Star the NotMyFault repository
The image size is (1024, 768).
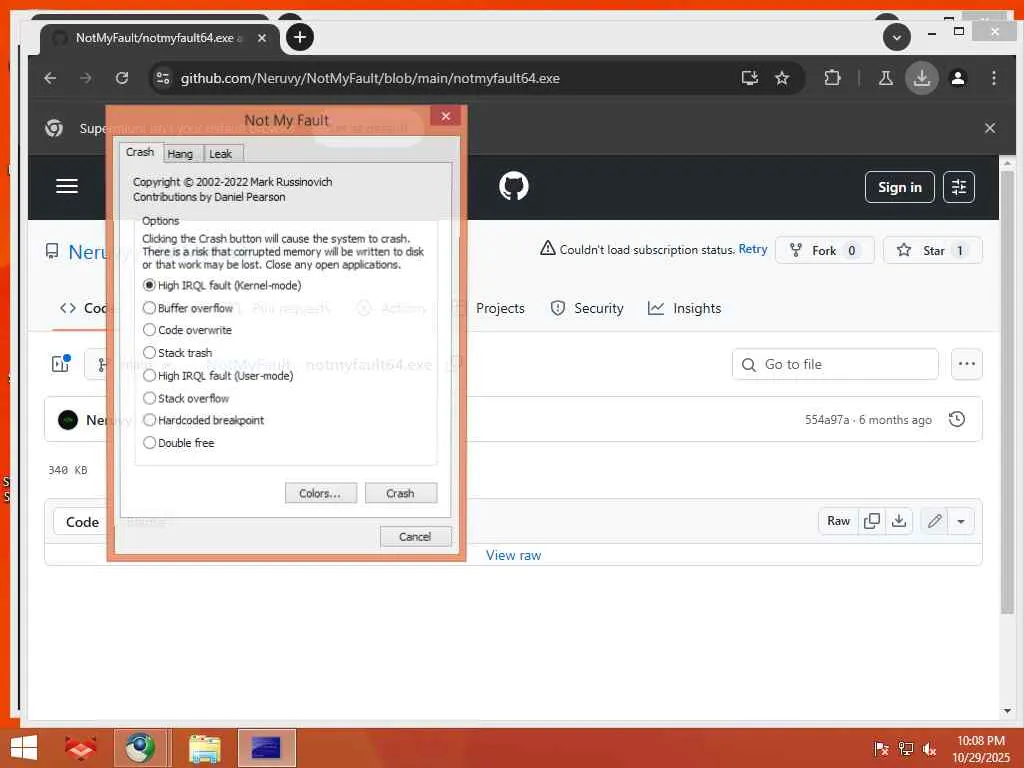pyautogui.click(x=933, y=251)
